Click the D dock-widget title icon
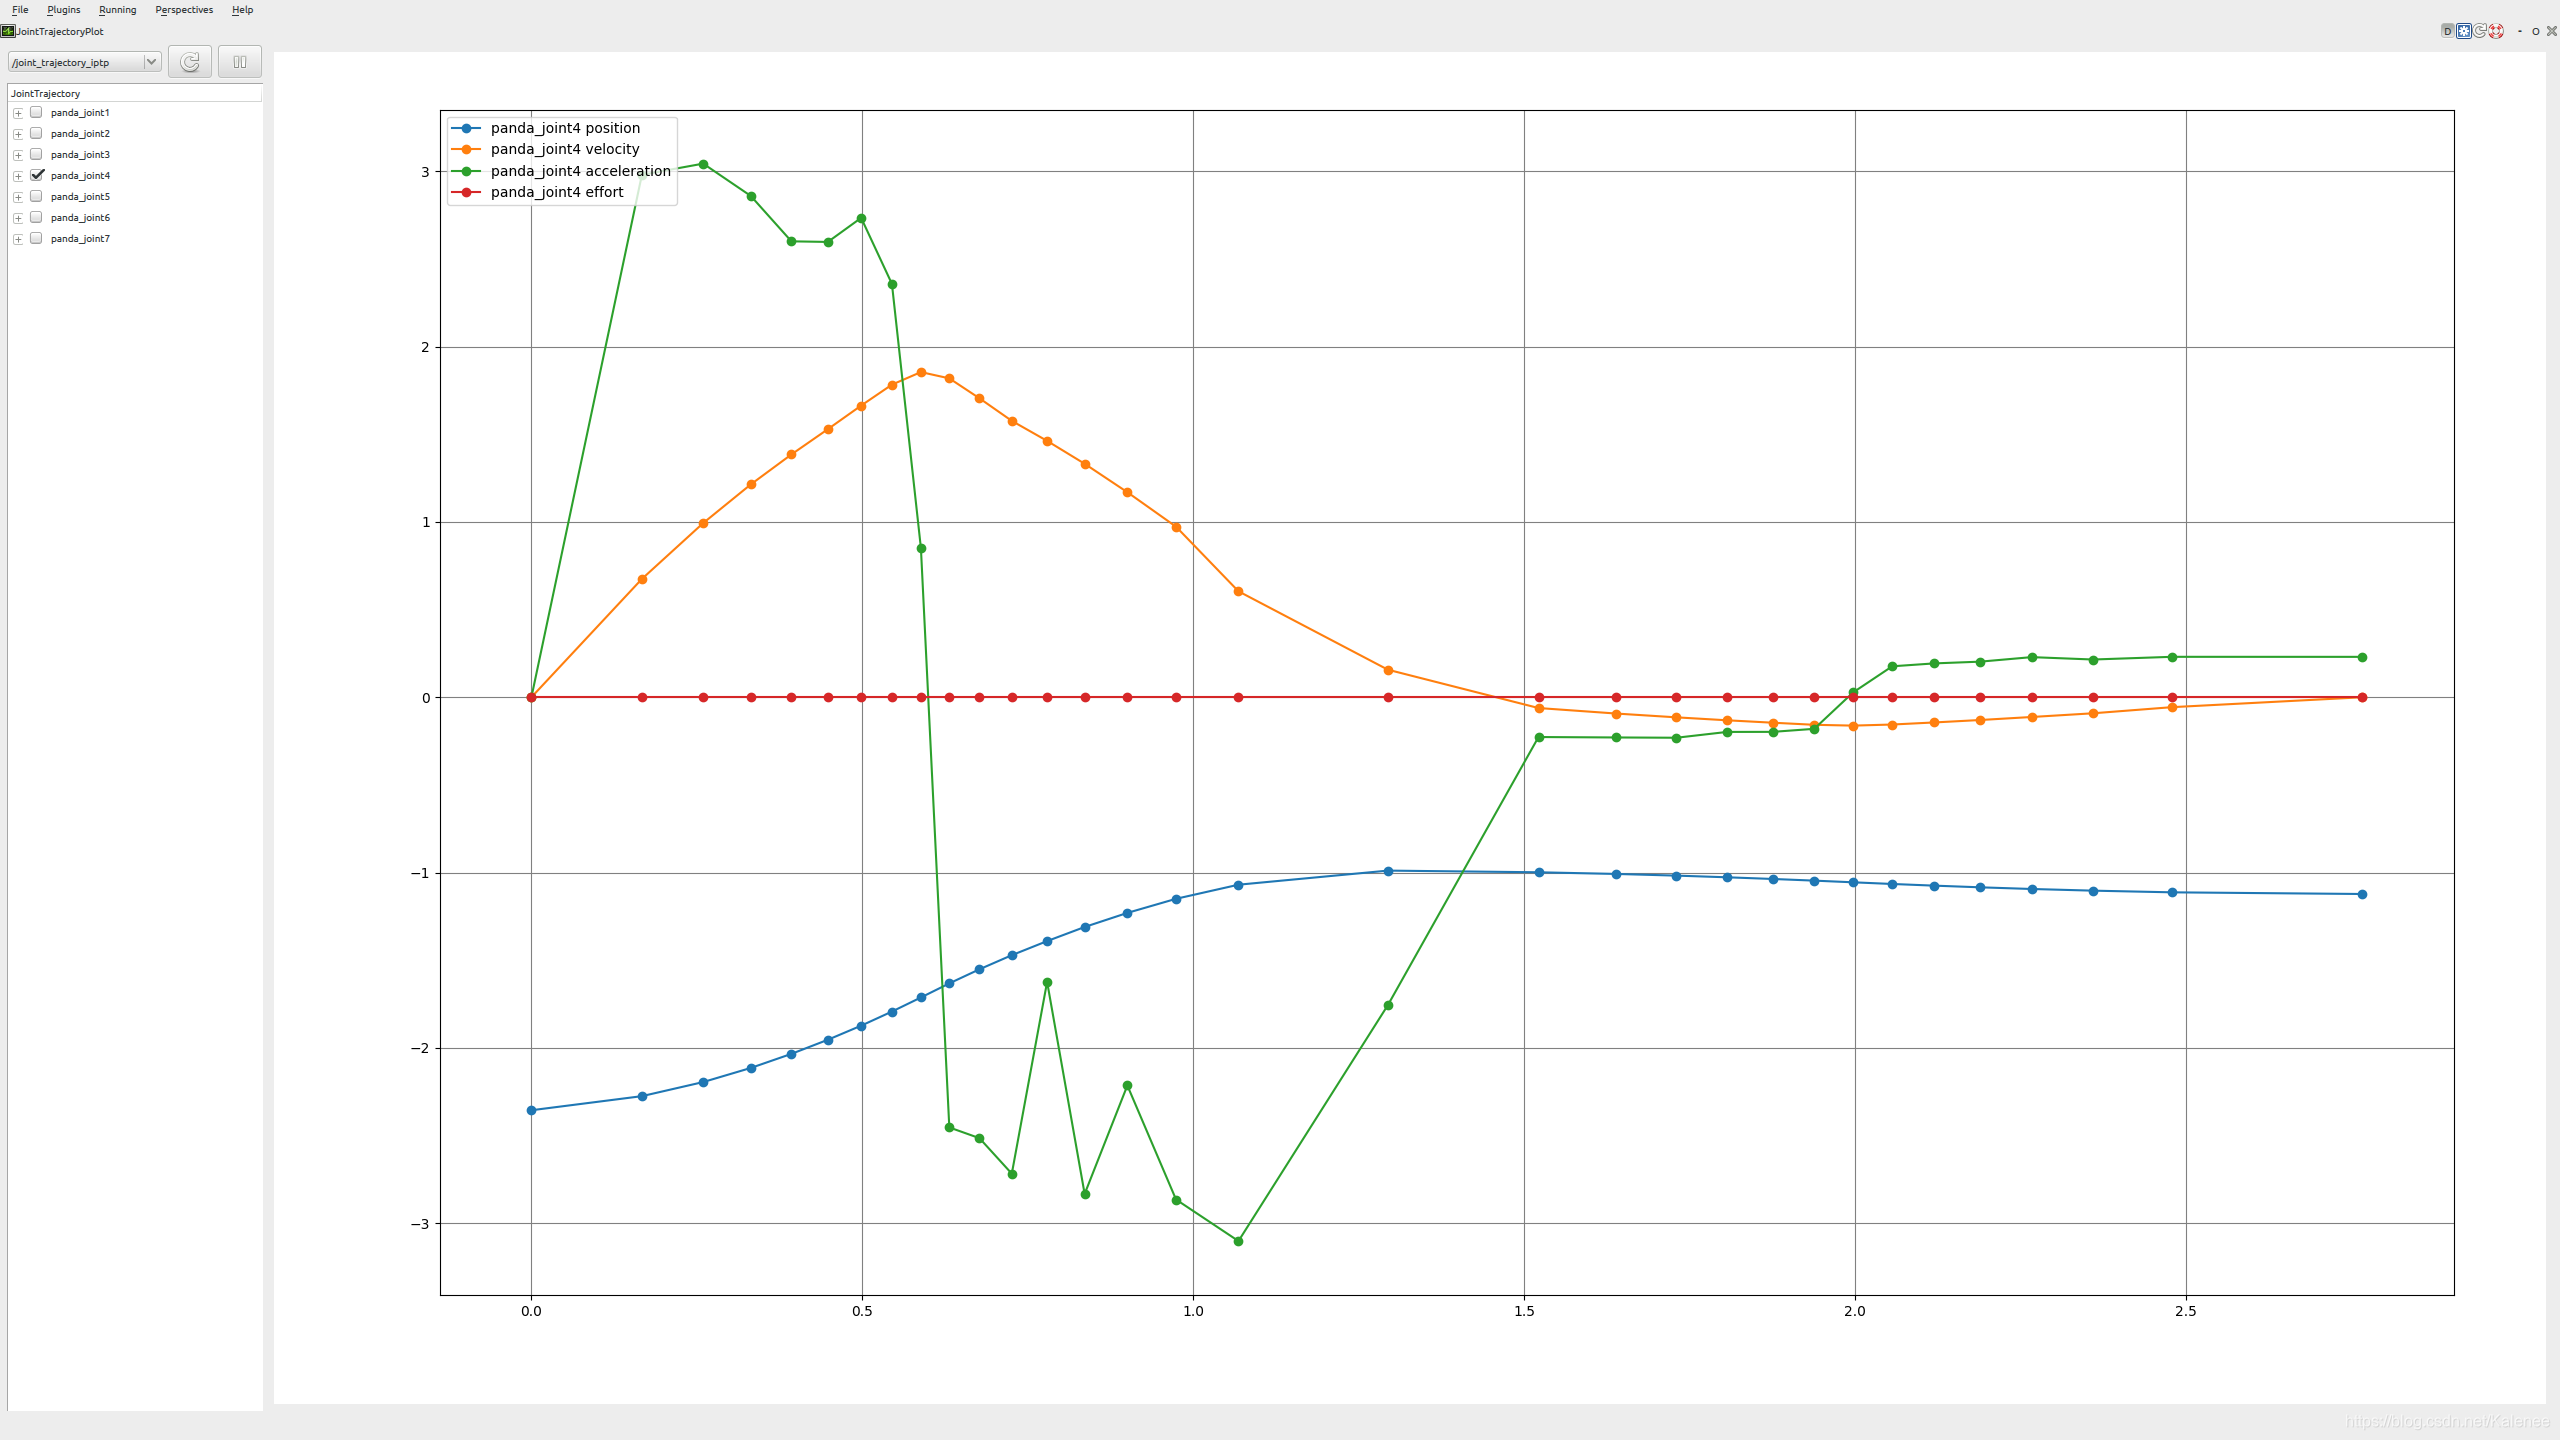This screenshot has width=2560, height=1440. [x=2448, y=31]
